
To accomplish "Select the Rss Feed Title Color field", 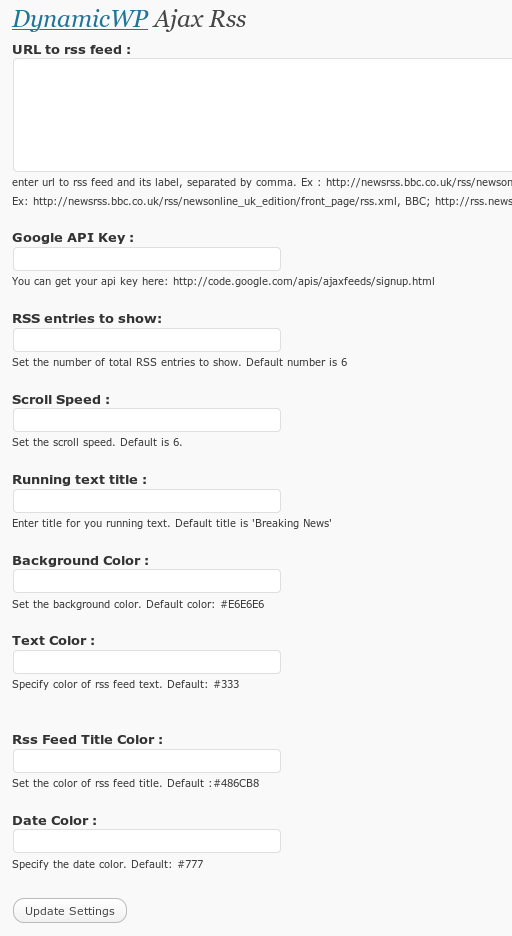I will [147, 761].
